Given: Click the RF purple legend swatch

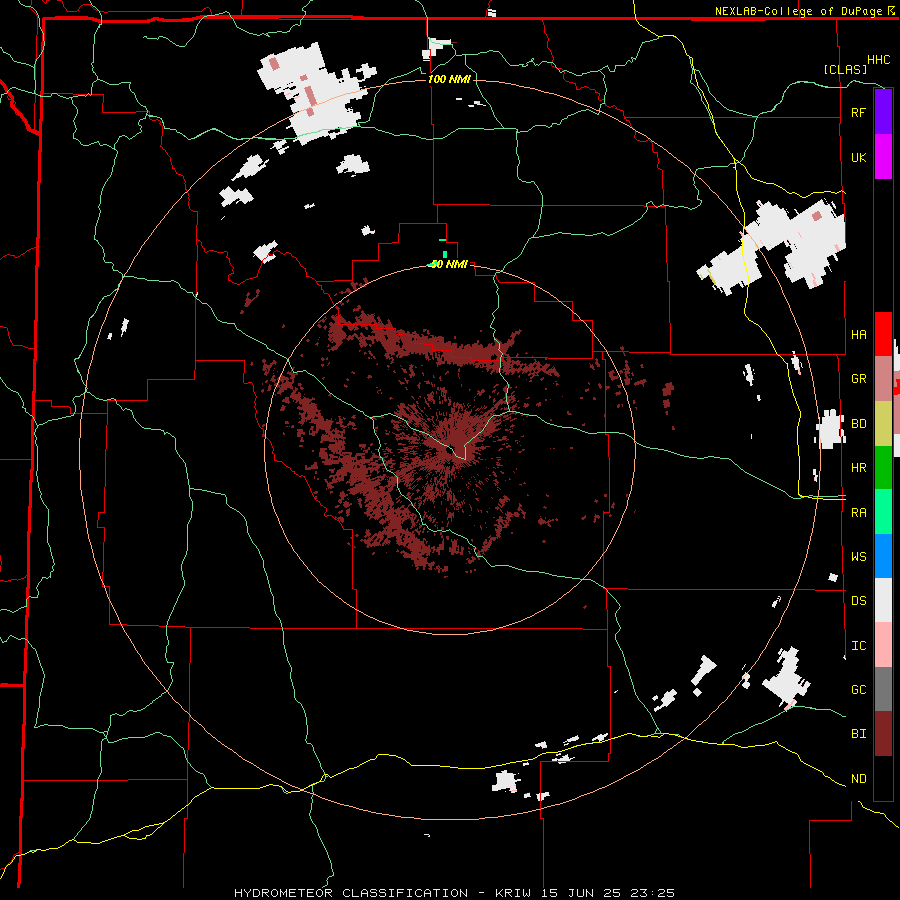Looking at the screenshot, I should click(883, 112).
